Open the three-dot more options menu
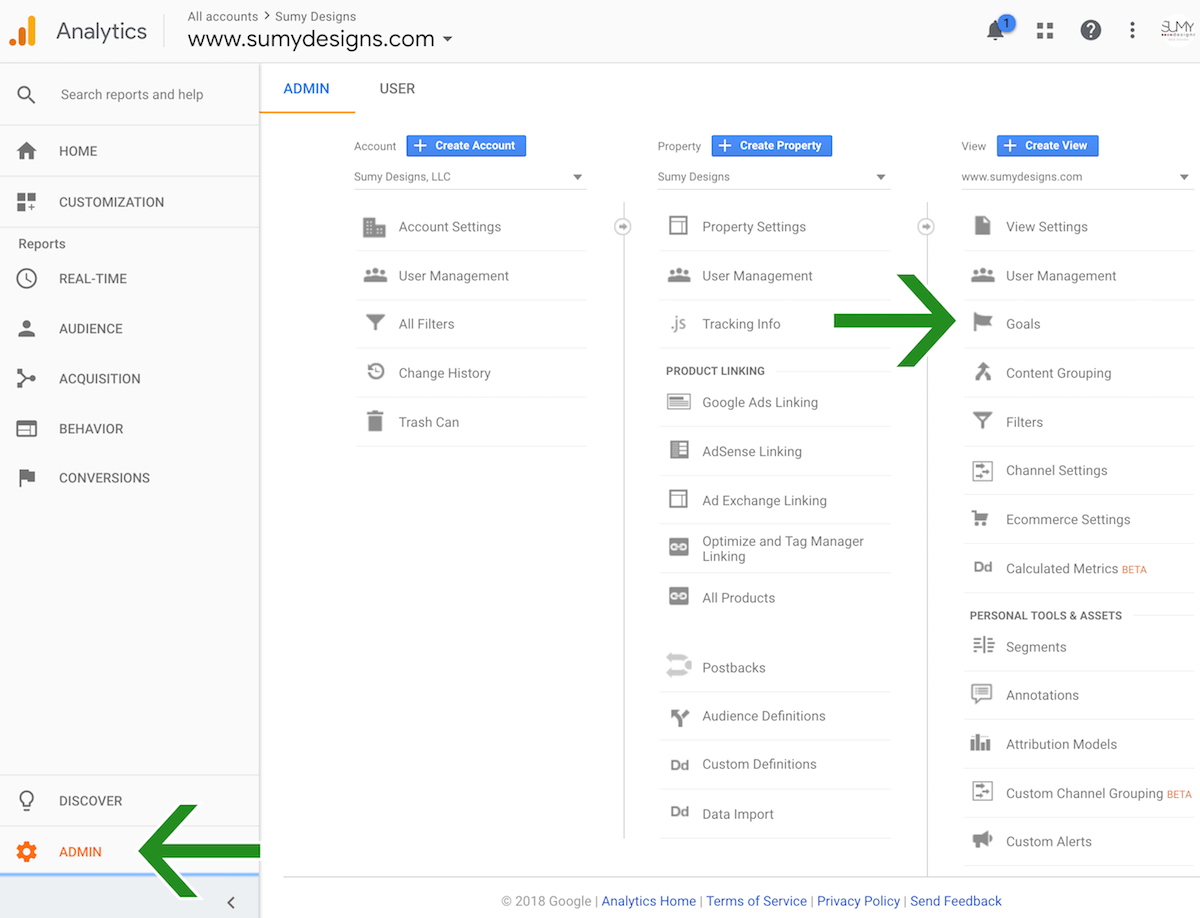Viewport: 1200px width, 918px height. [1132, 31]
